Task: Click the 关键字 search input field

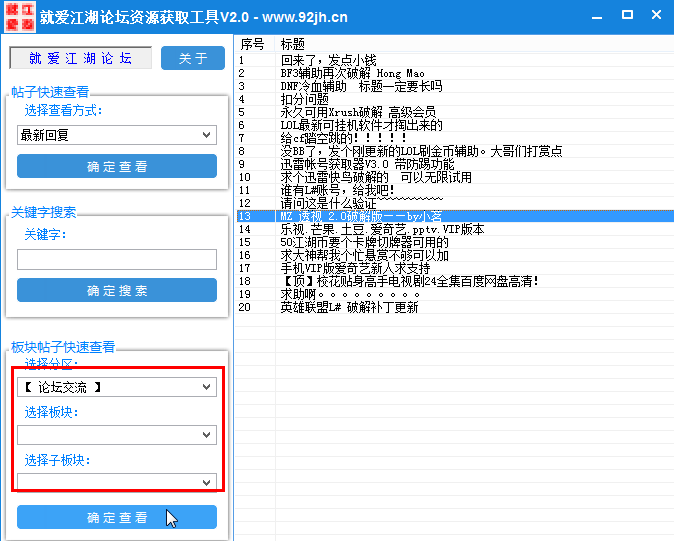Action: [x=117, y=259]
